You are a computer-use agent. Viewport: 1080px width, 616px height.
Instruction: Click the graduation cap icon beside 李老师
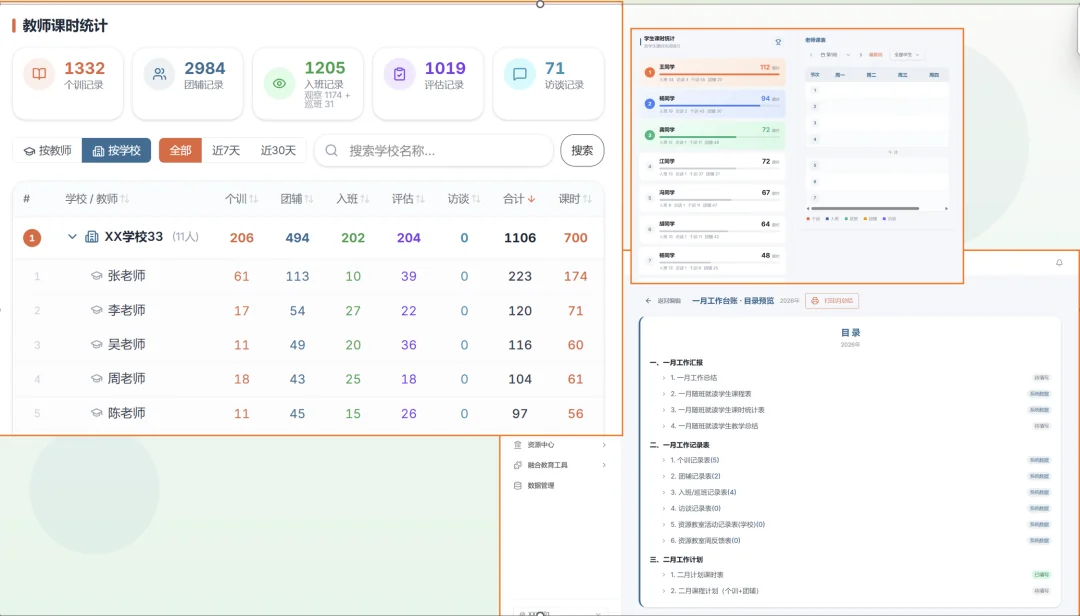(x=96, y=310)
